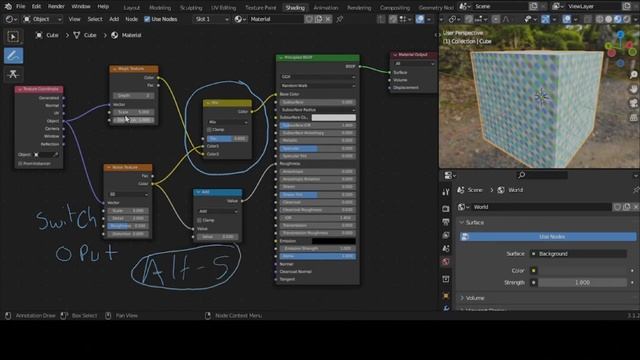Click Cube object in node breadcrumb

48,36
